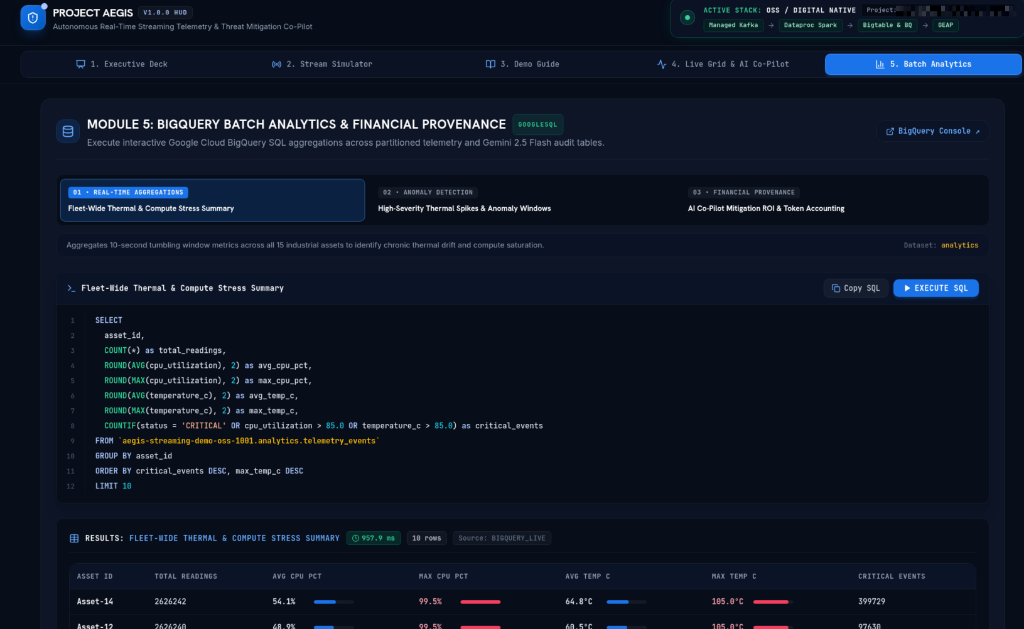Click the database icon beside Module 5 heading
Image resolution: width=1024 pixels, height=629 pixels.
68,131
